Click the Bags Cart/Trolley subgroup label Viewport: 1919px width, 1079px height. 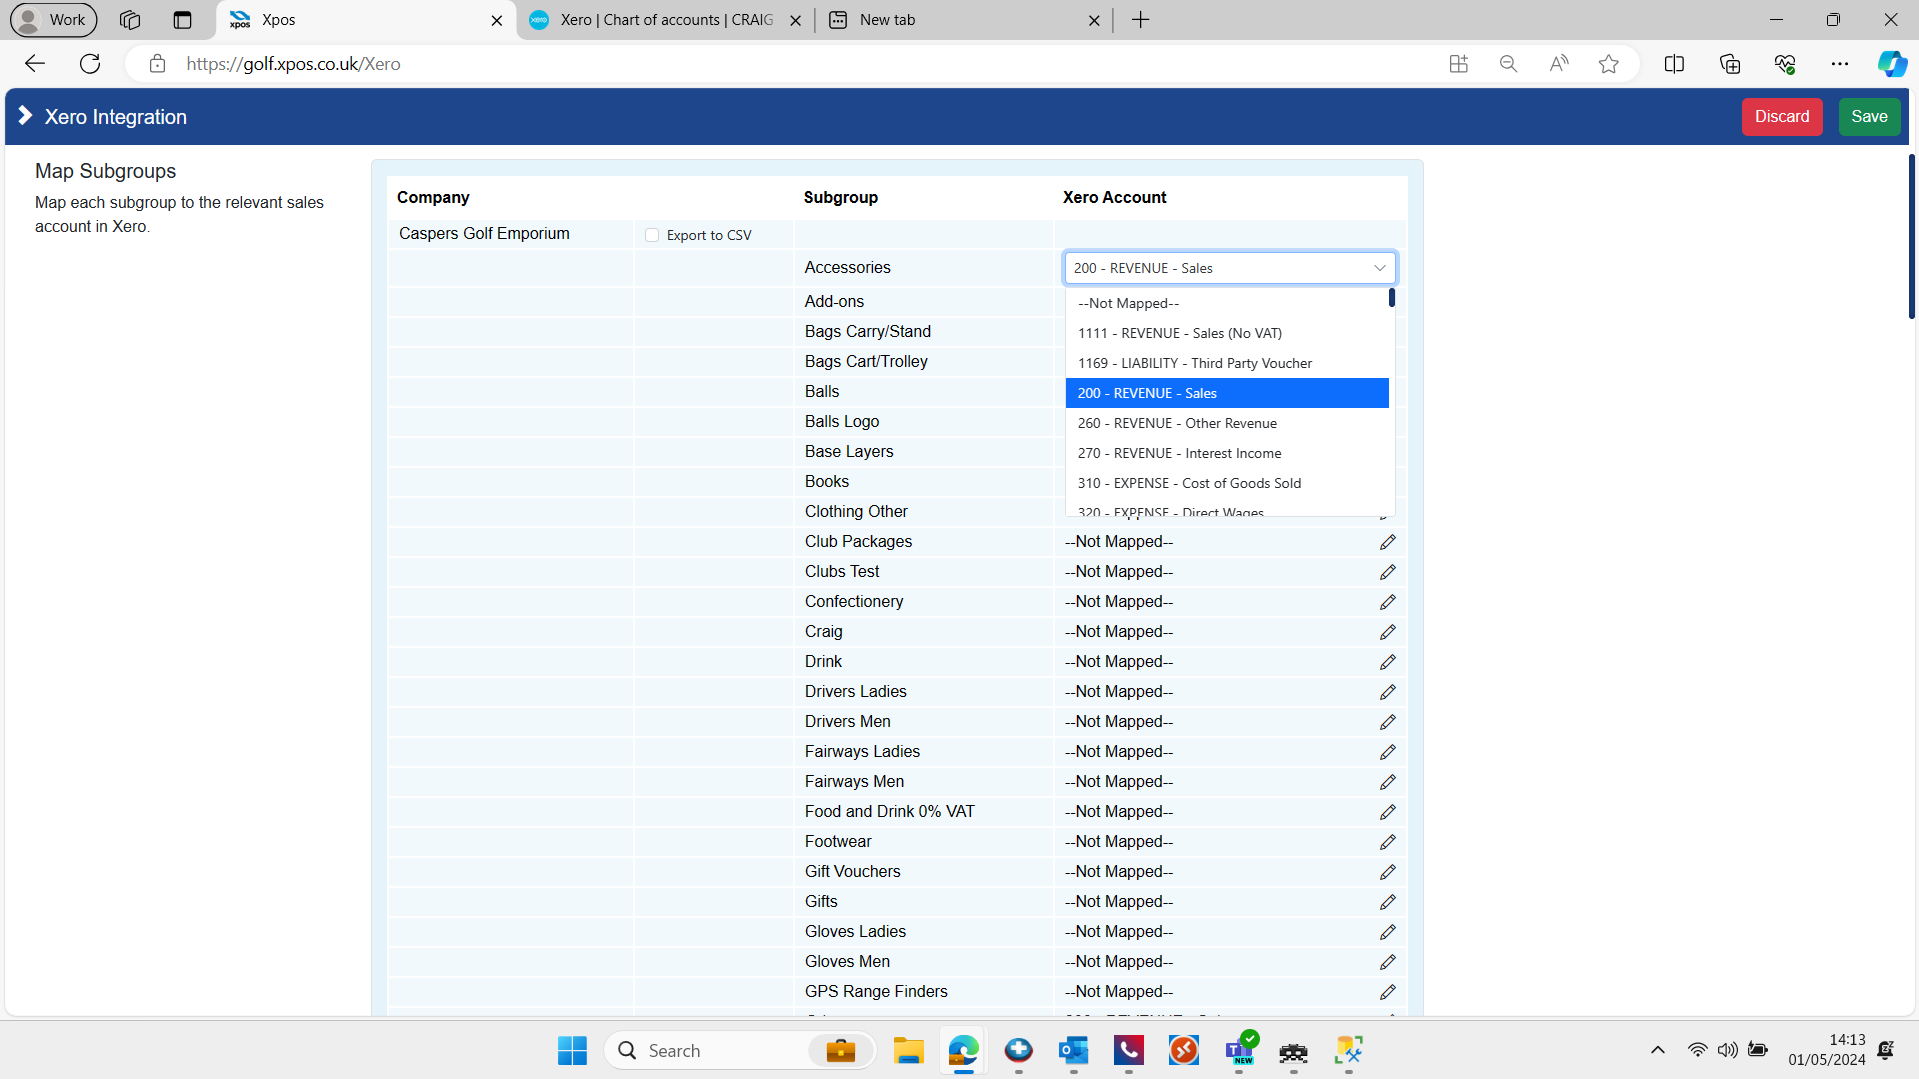point(866,362)
